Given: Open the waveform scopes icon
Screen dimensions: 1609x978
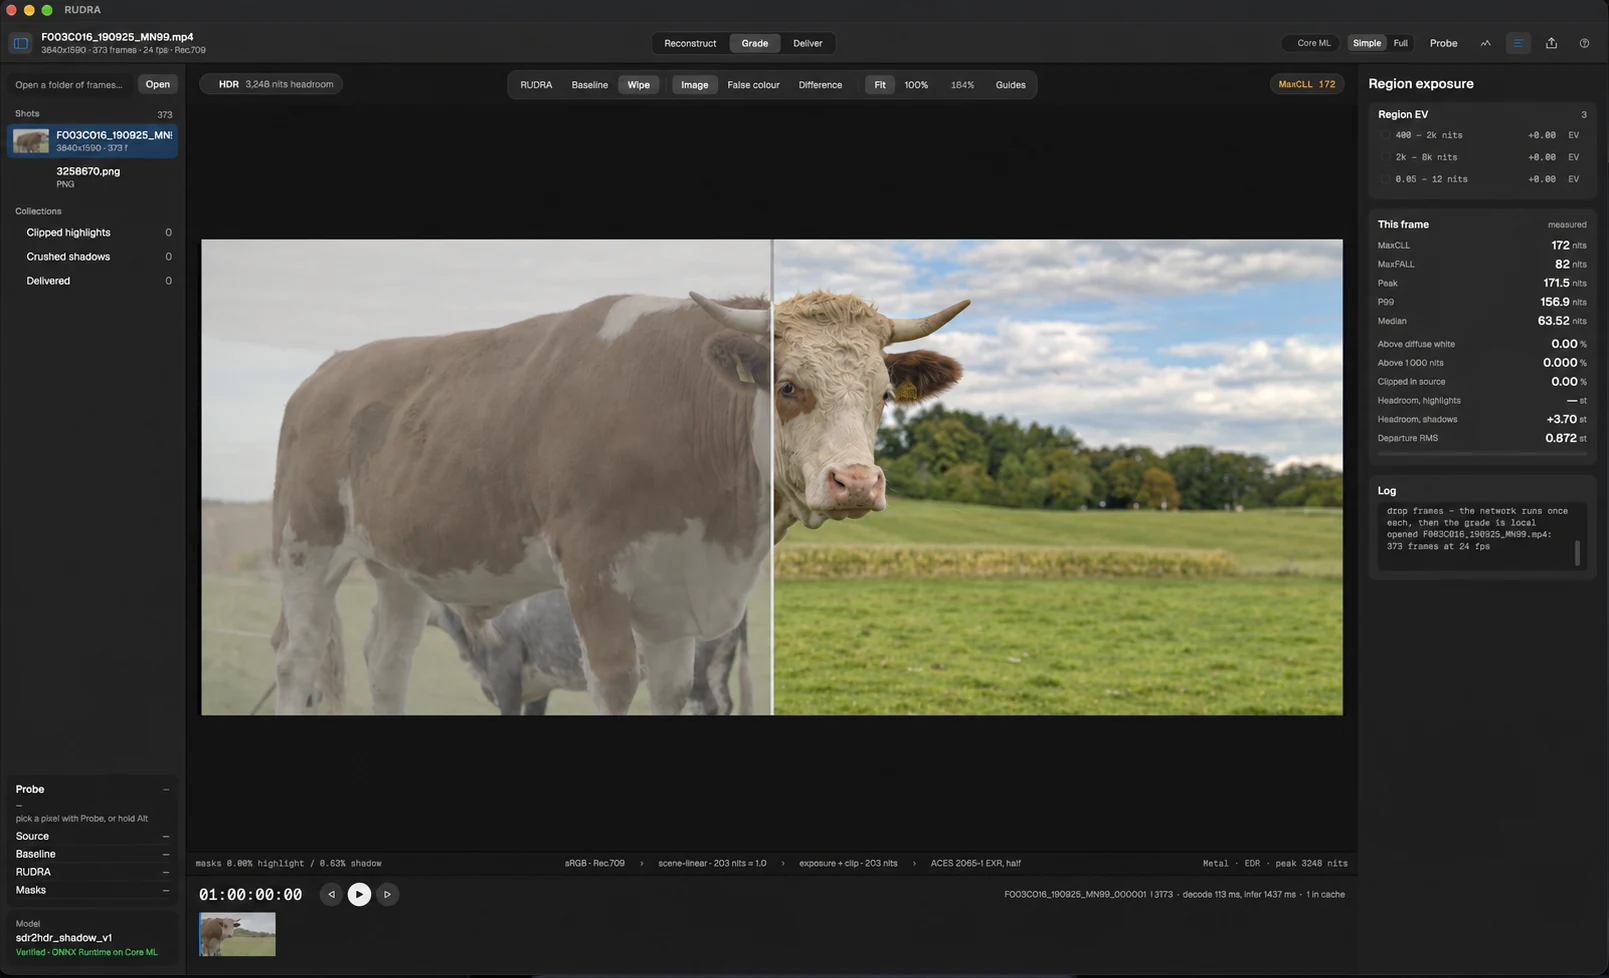Looking at the screenshot, I should [1485, 43].
